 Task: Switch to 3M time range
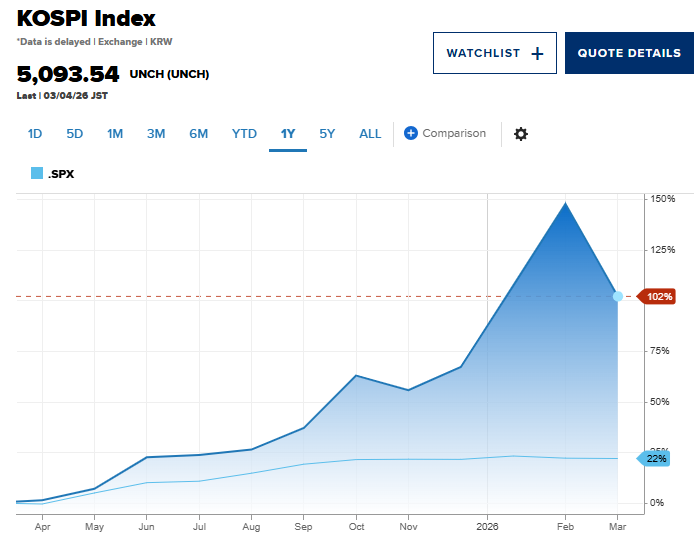coord(156,134)
